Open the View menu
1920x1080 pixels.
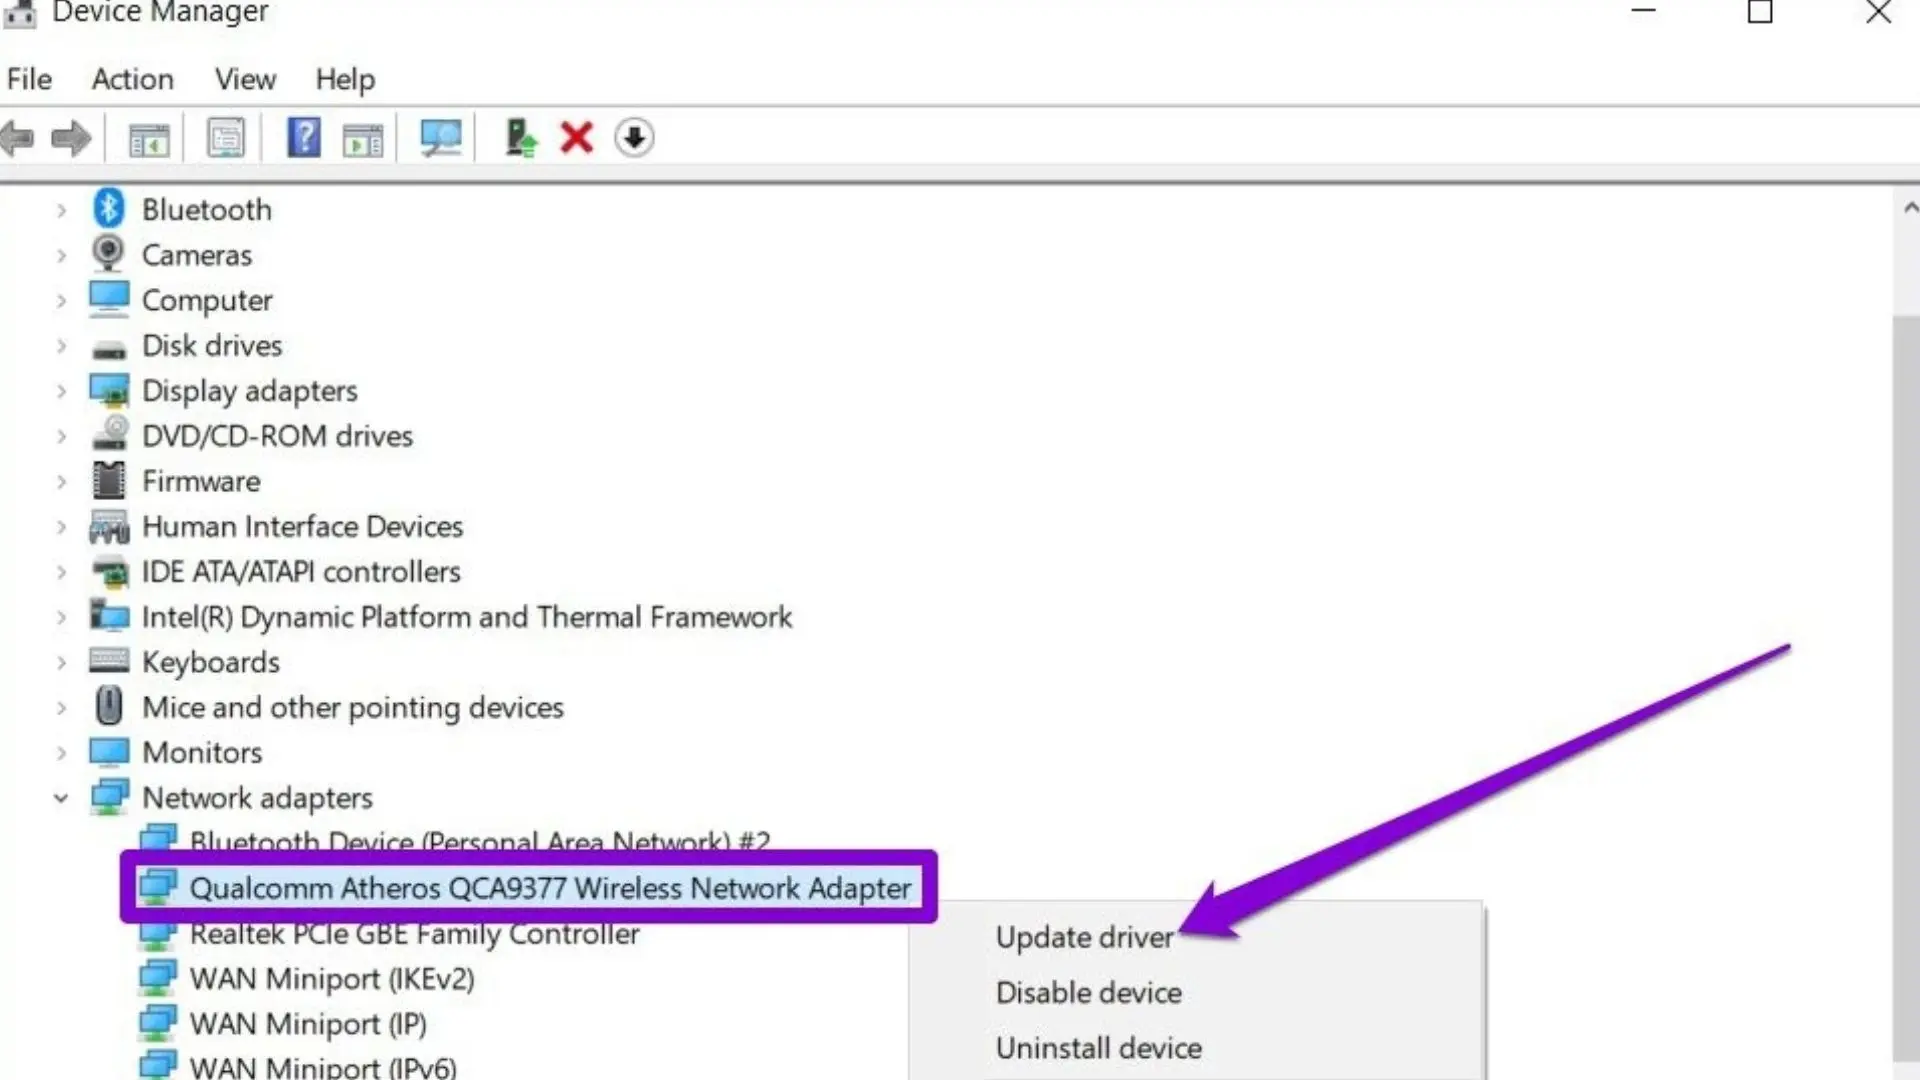point(245,79)
